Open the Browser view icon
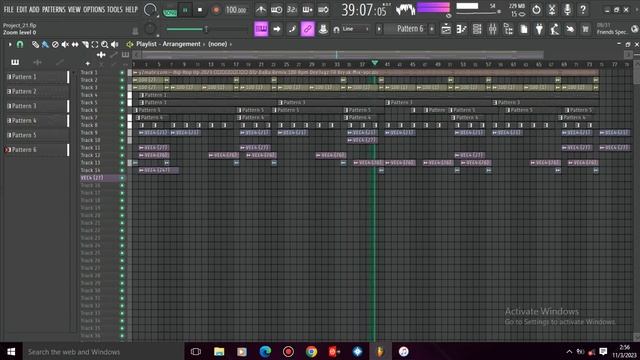Viewport: 640px width, 360px height. coord(508,29)
